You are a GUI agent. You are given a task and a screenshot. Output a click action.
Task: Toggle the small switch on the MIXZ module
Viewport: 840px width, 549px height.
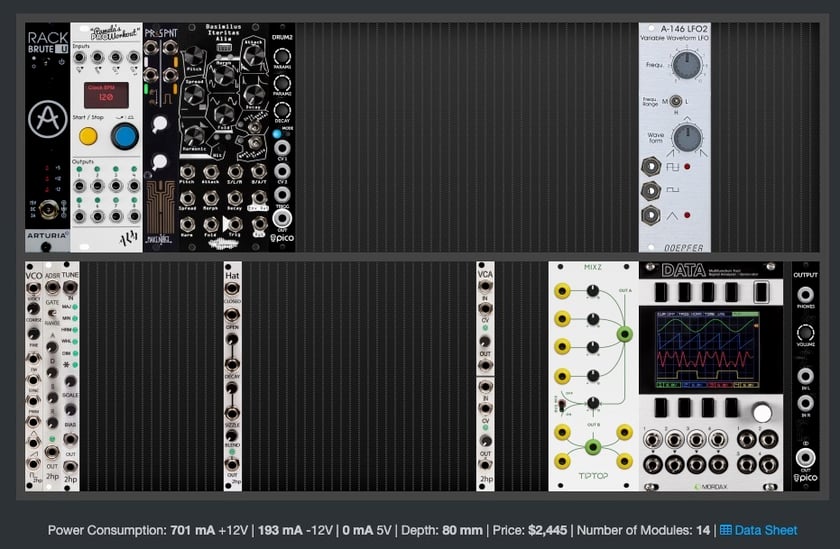(561, 405)
